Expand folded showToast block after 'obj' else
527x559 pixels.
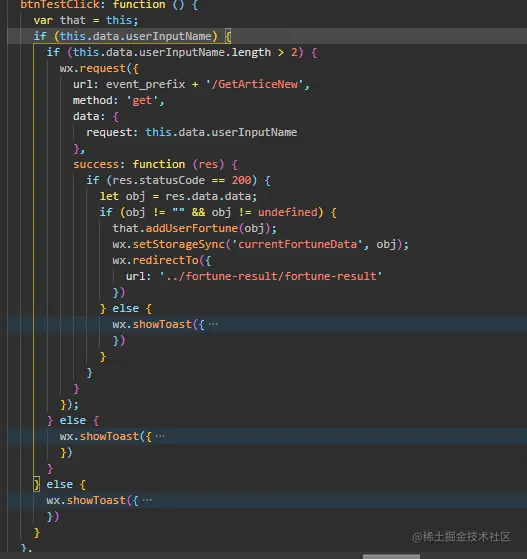[213, 324]
